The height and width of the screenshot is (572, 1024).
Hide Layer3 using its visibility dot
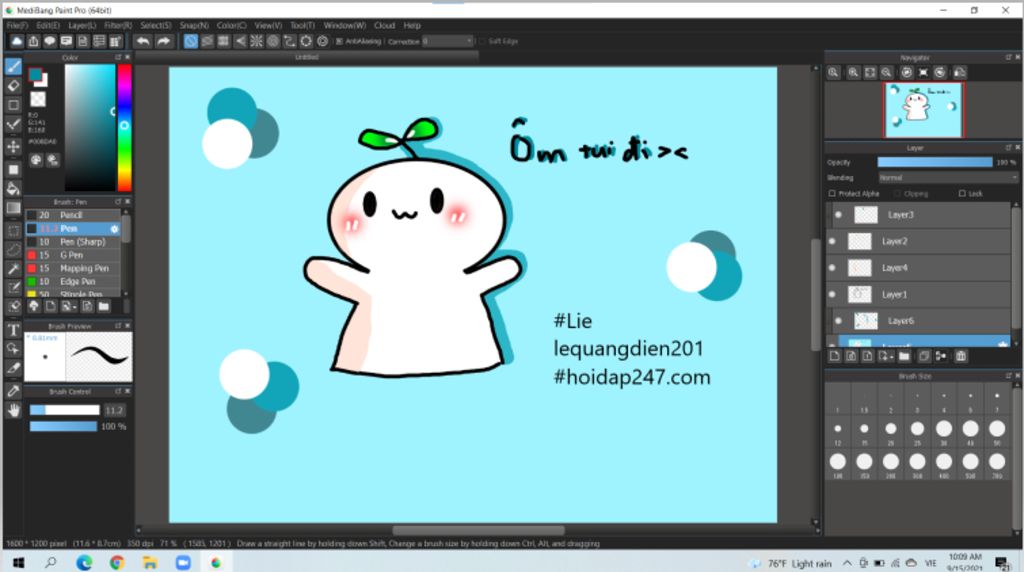[x=839, y=215]
